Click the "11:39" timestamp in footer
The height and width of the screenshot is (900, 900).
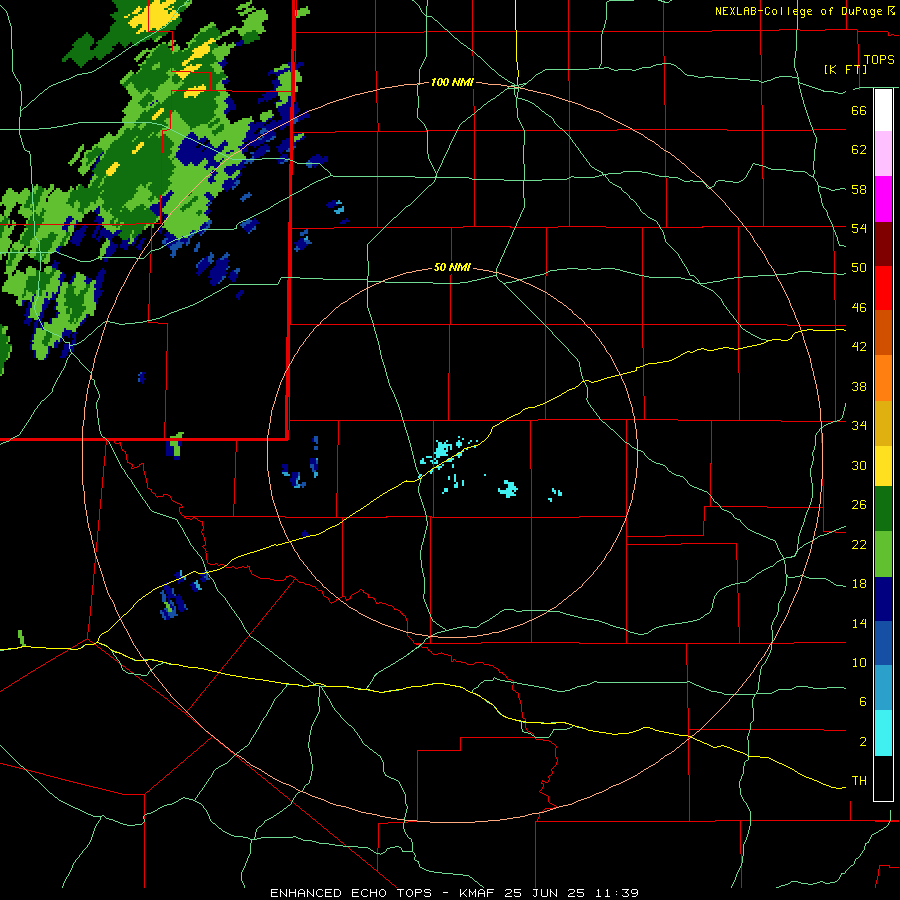[616, 893]
